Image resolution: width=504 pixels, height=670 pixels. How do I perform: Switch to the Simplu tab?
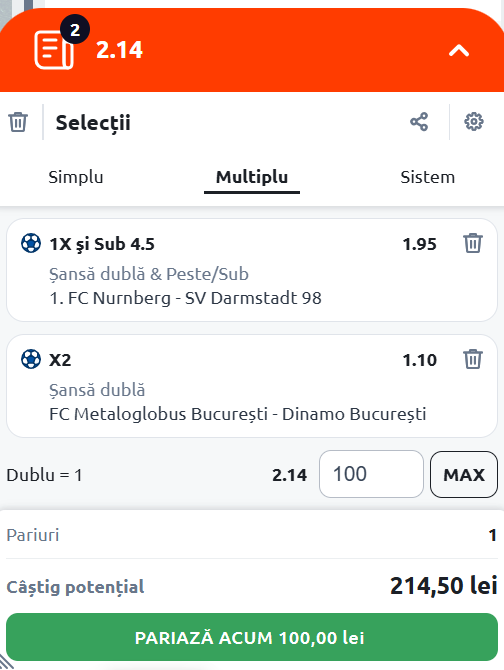tap(76, 177)
